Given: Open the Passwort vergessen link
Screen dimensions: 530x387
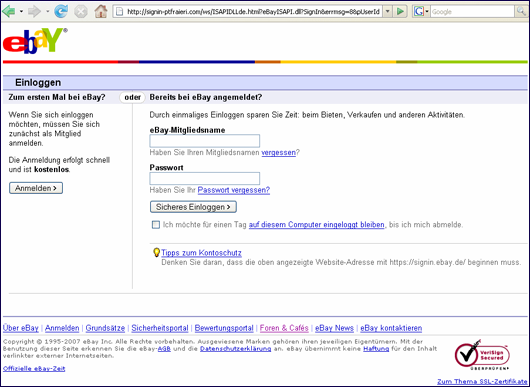Looking at the screenshot, I should point(234,190).
